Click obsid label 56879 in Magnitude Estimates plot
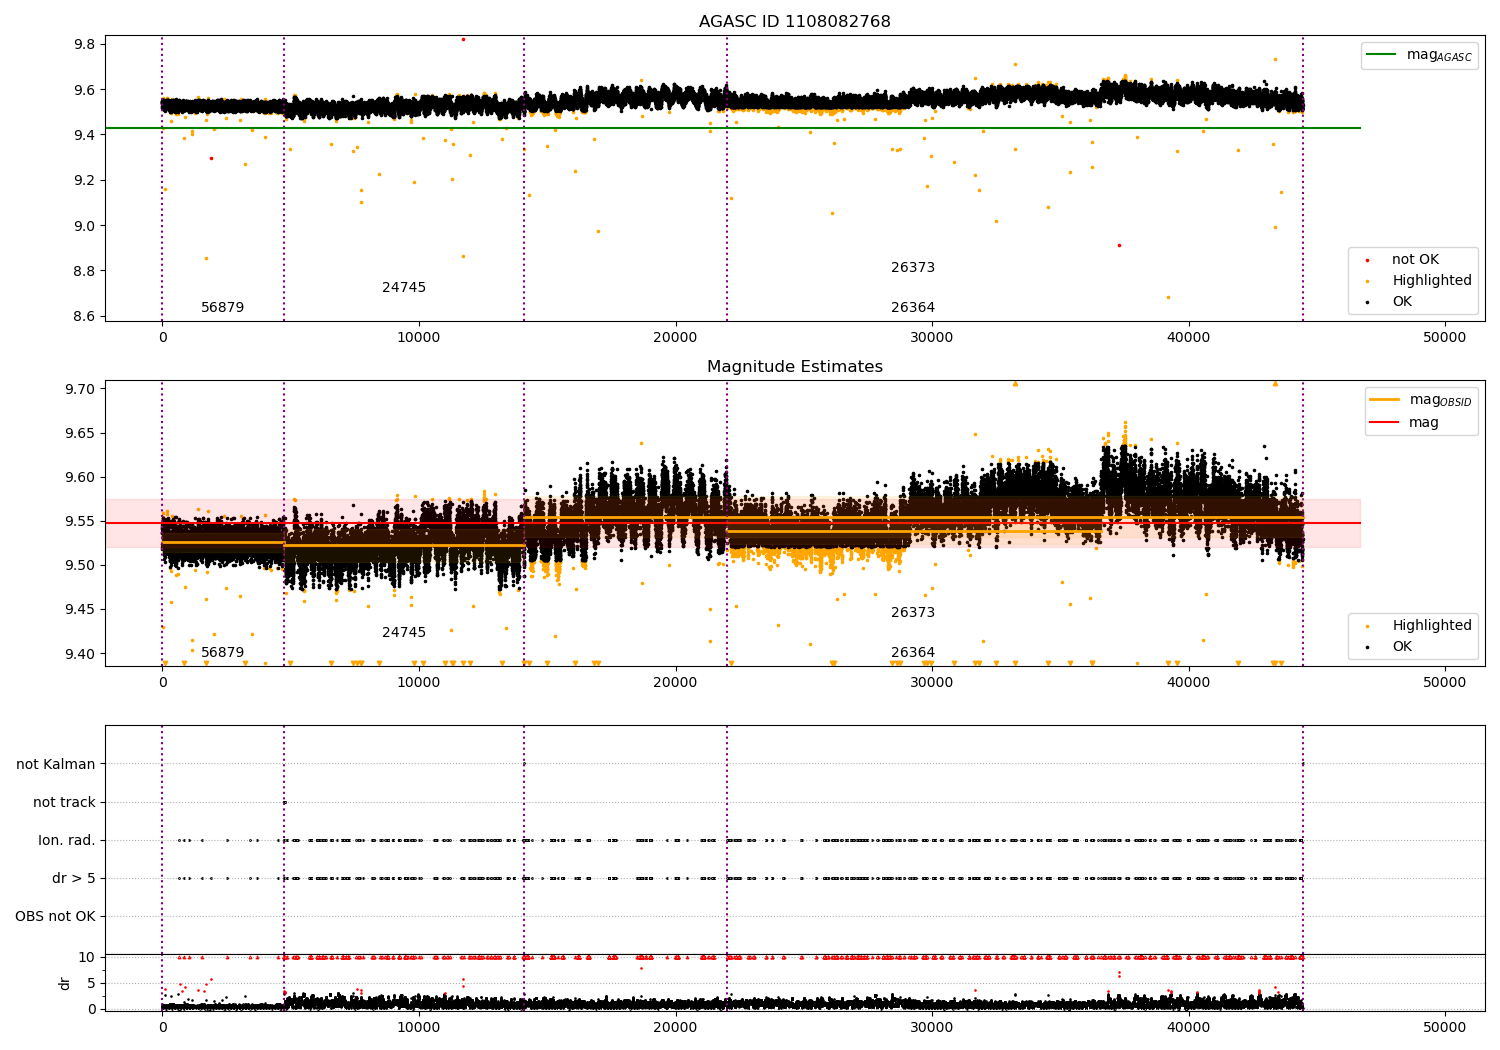The width and height of the screenshot is (1500, 1050). [x=222, y=653]
